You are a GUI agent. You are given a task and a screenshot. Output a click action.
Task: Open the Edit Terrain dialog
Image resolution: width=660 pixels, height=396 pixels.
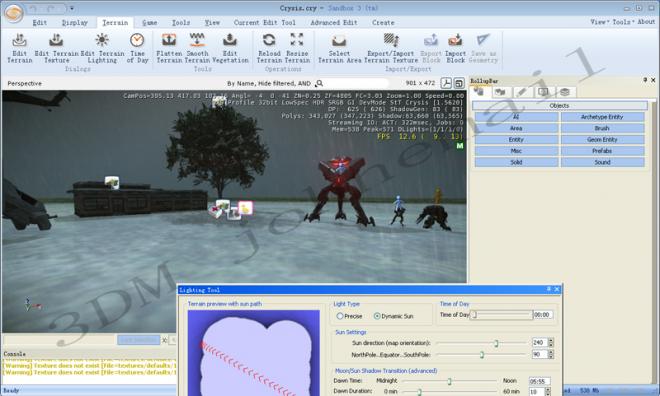[x=19, y=48]
